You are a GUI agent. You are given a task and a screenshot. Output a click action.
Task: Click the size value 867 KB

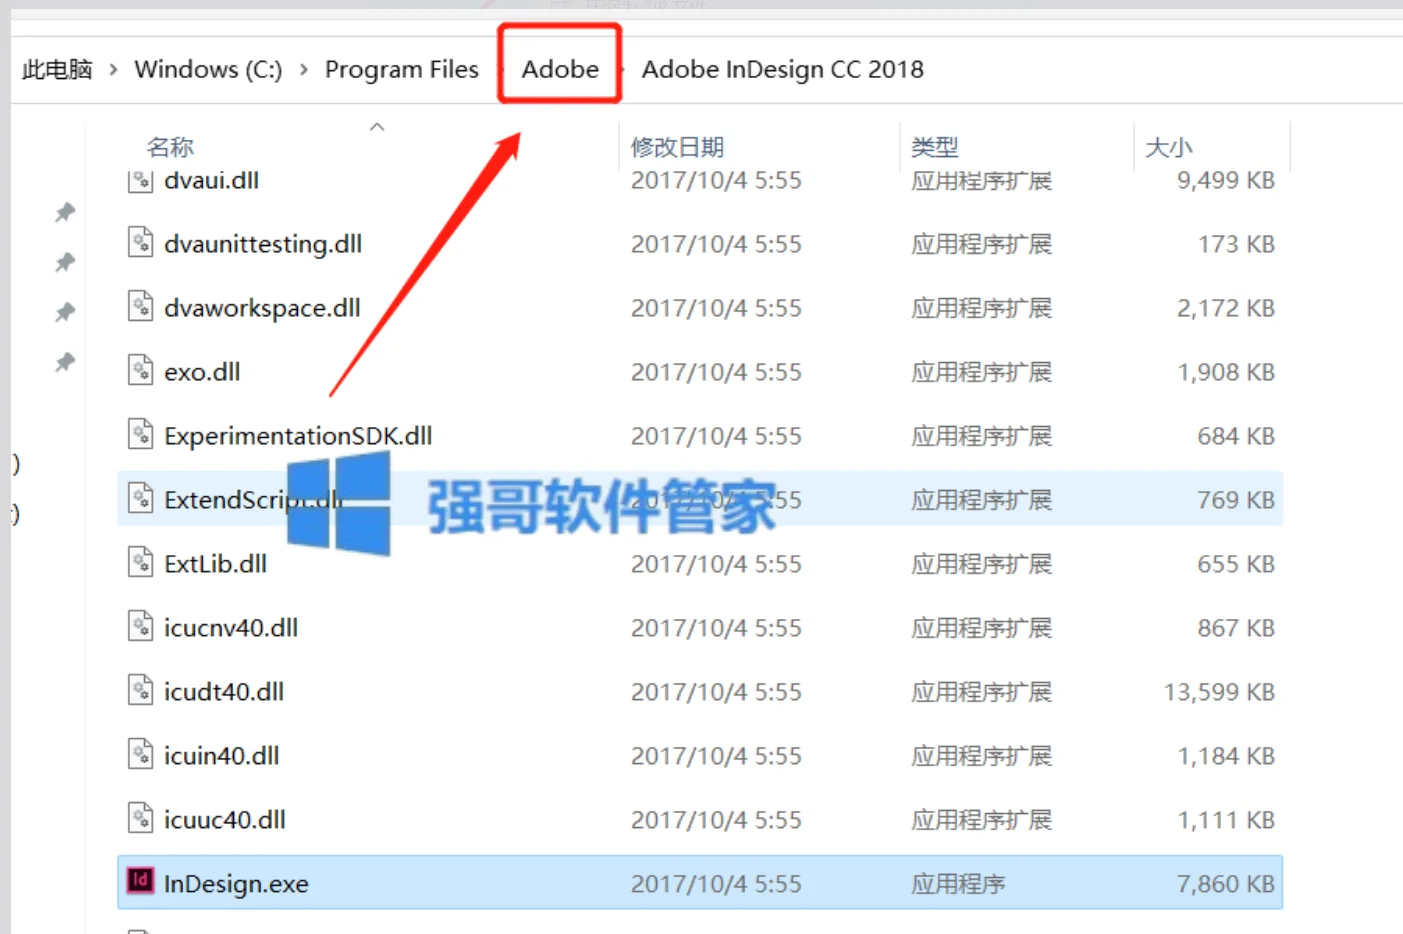click(1236, 628)
